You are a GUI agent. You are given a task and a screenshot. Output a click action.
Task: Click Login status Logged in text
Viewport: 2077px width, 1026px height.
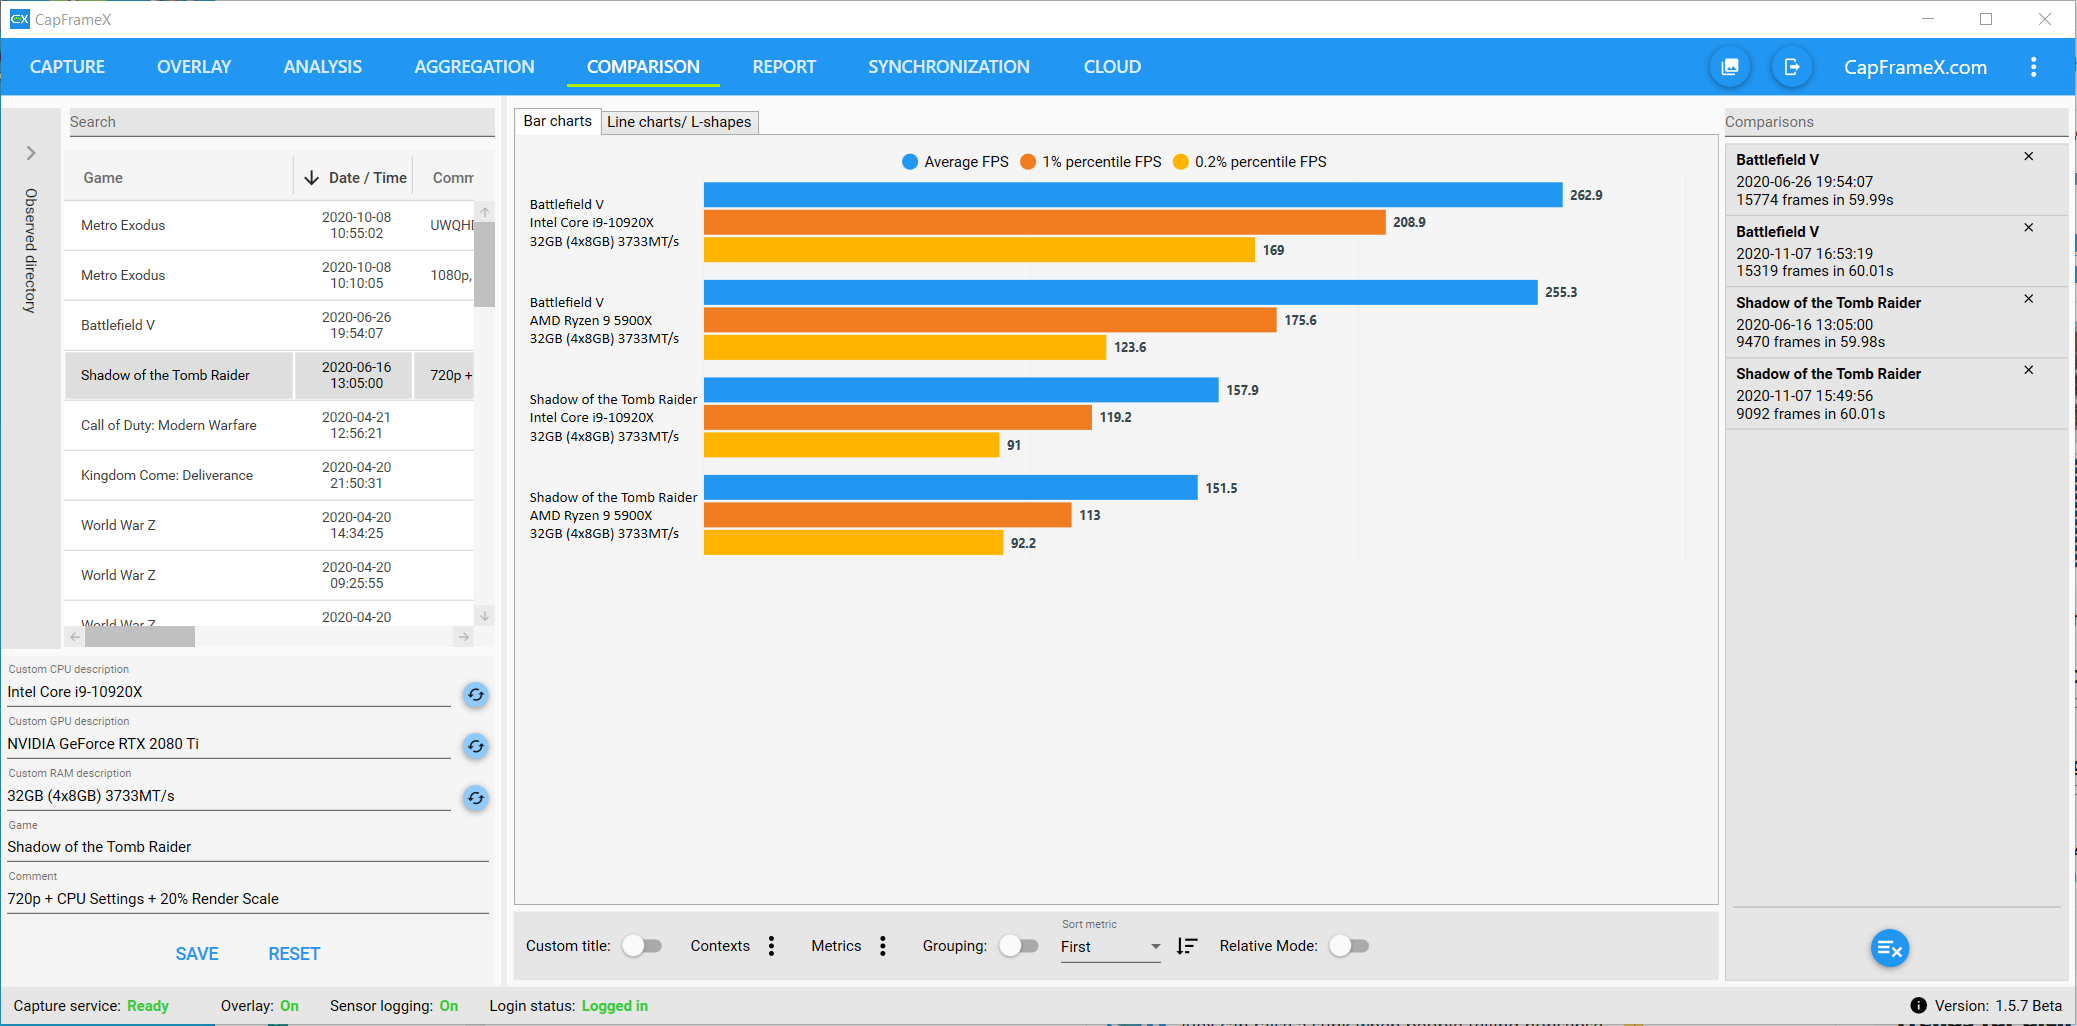(x=568, y=1006)
